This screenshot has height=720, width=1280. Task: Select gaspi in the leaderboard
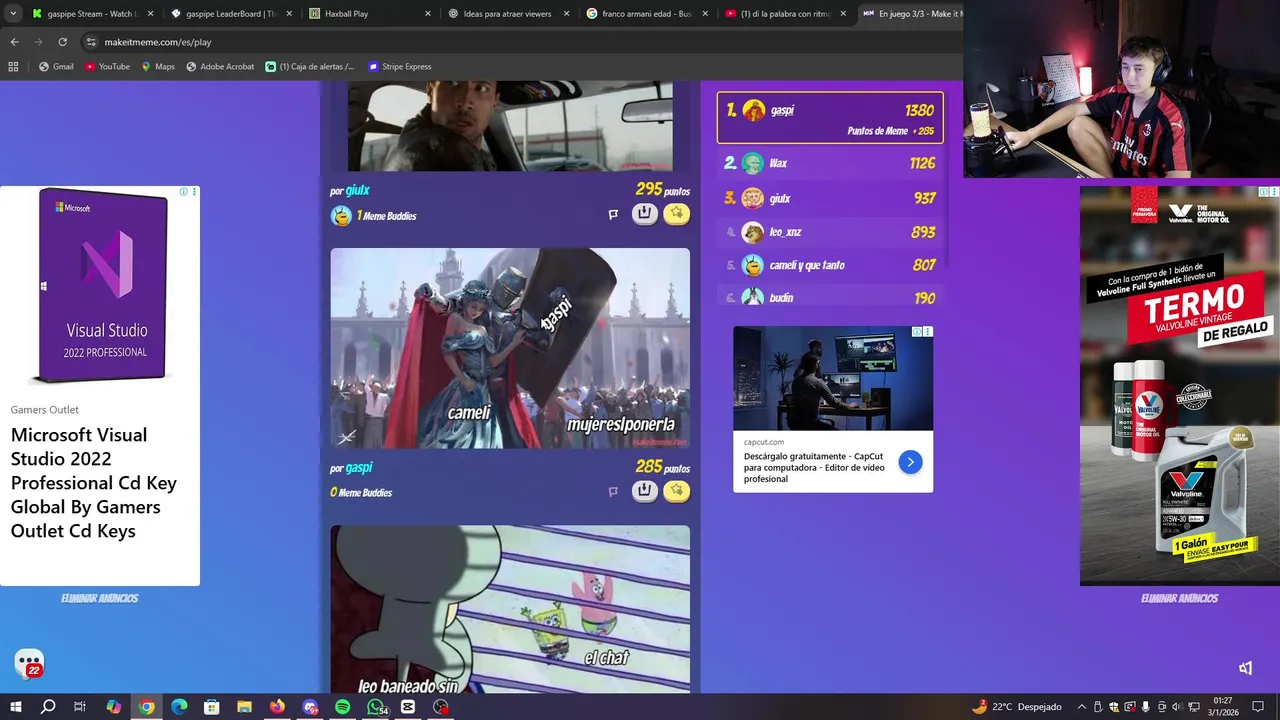pyautogui.click(x=830, y=118)
